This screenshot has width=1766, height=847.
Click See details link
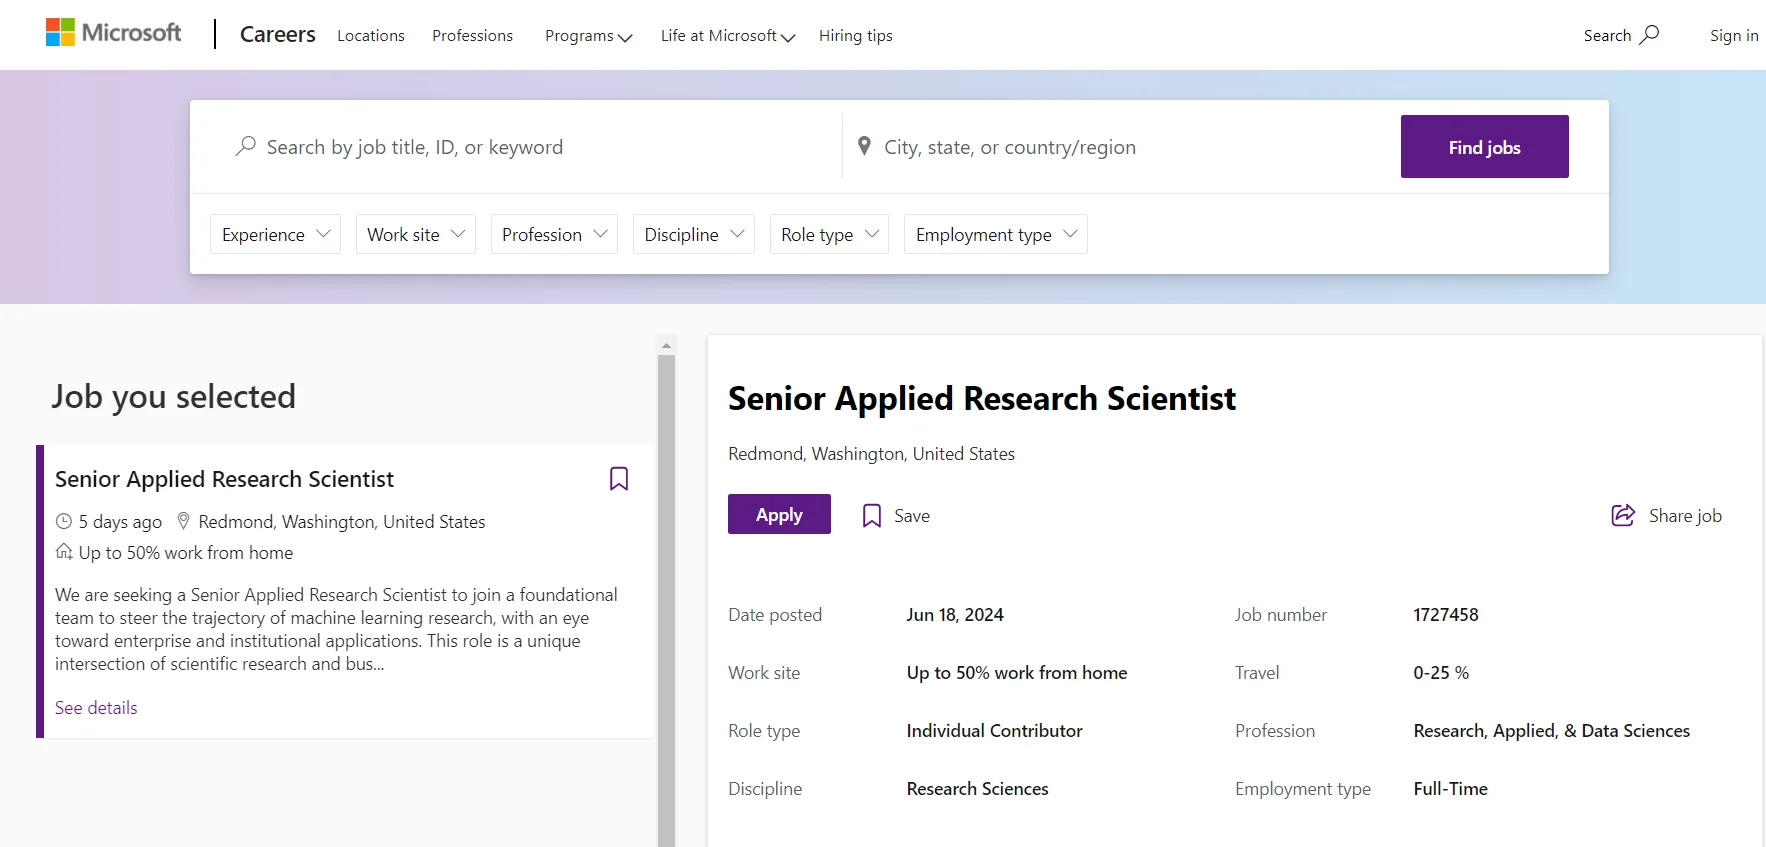[96, 708]
